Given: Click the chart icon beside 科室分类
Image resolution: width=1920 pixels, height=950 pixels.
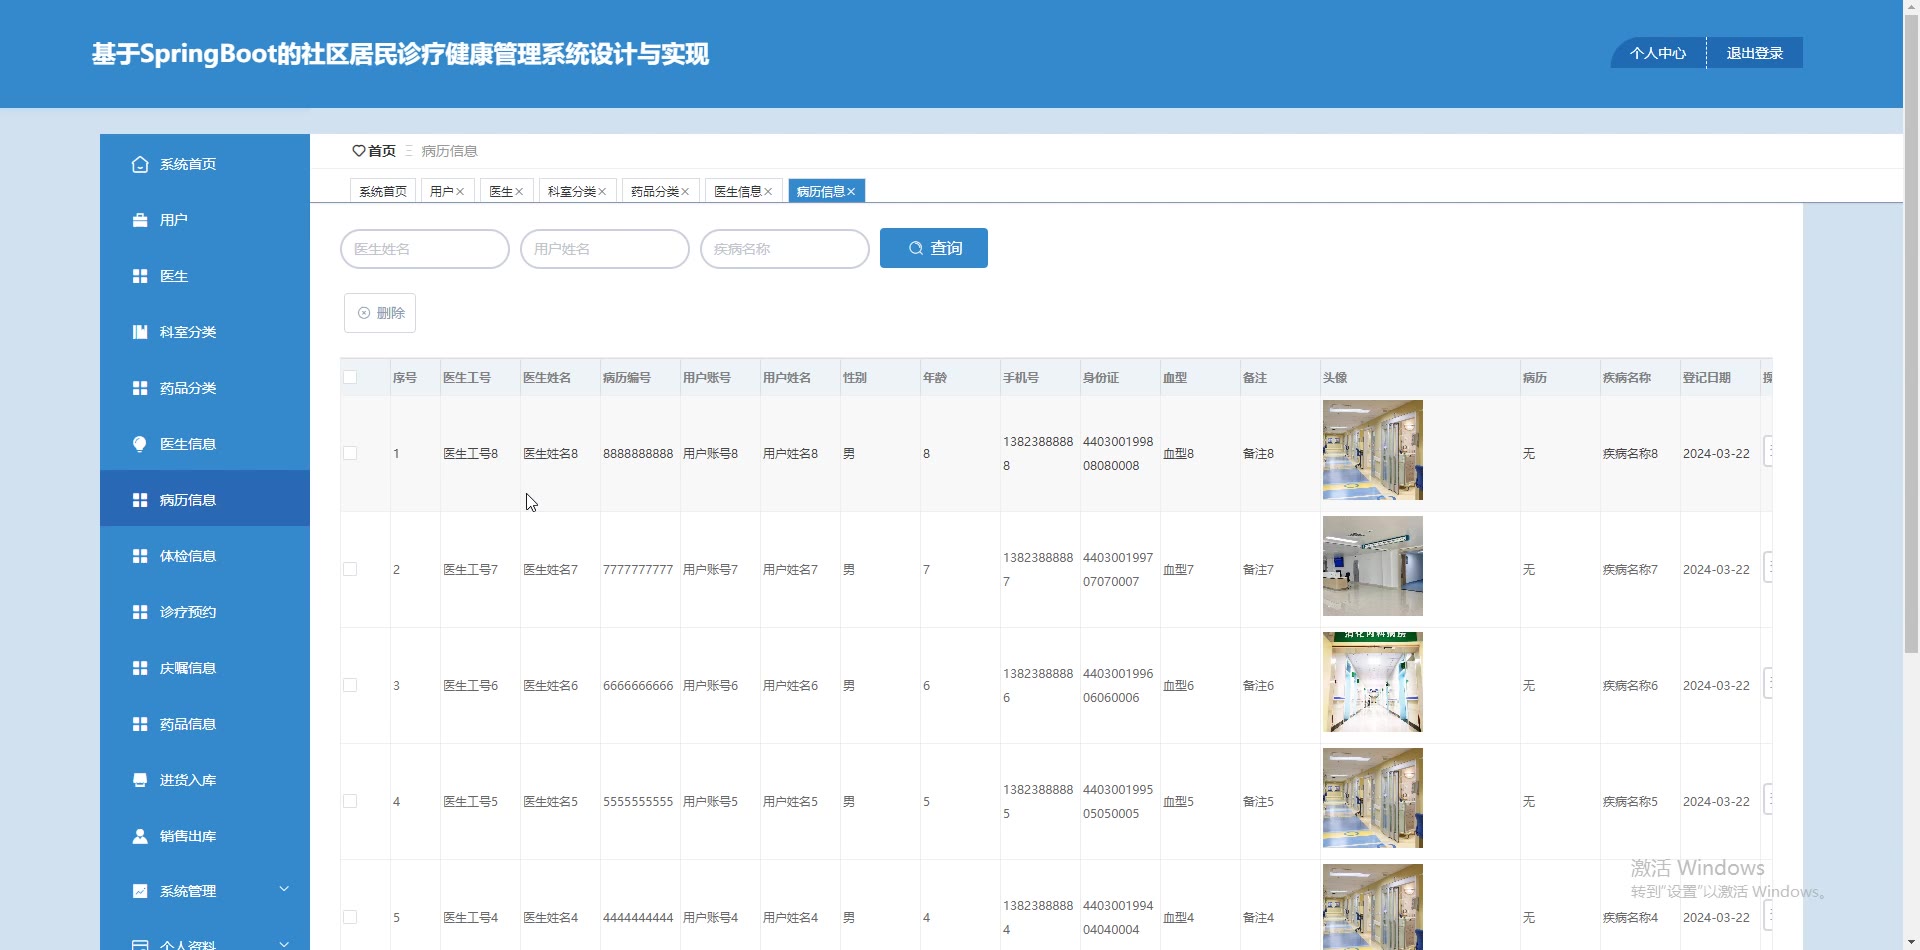Looking at the screenshot, I should coord(140,332).
